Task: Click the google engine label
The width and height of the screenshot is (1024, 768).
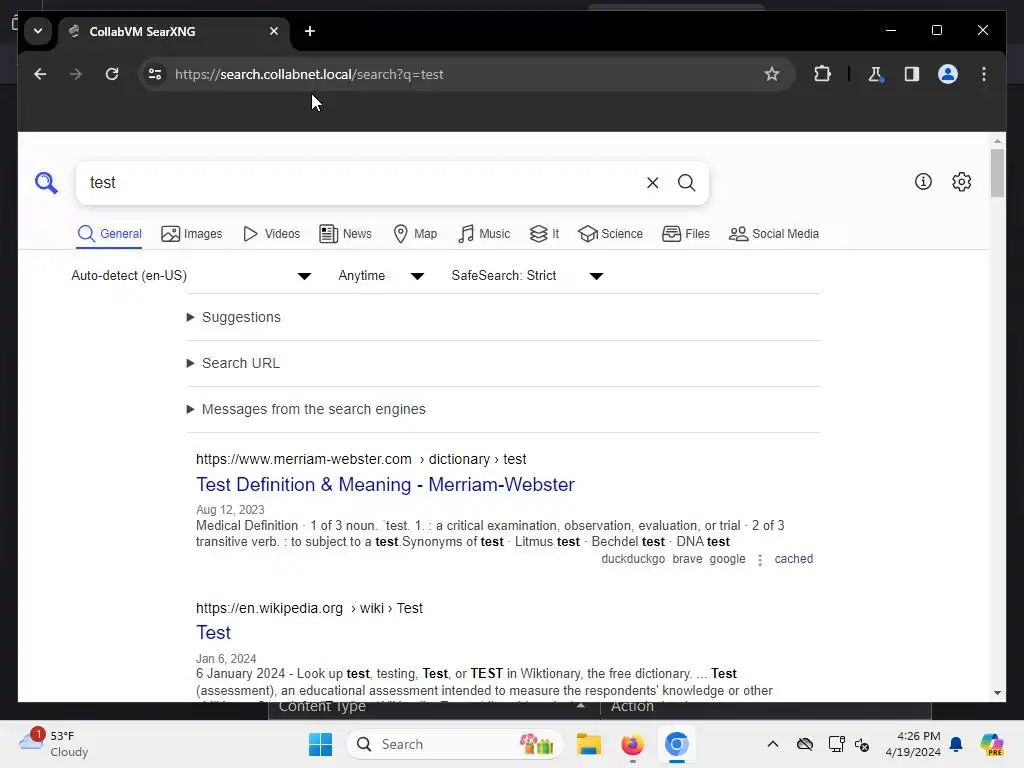Action: 727,559
